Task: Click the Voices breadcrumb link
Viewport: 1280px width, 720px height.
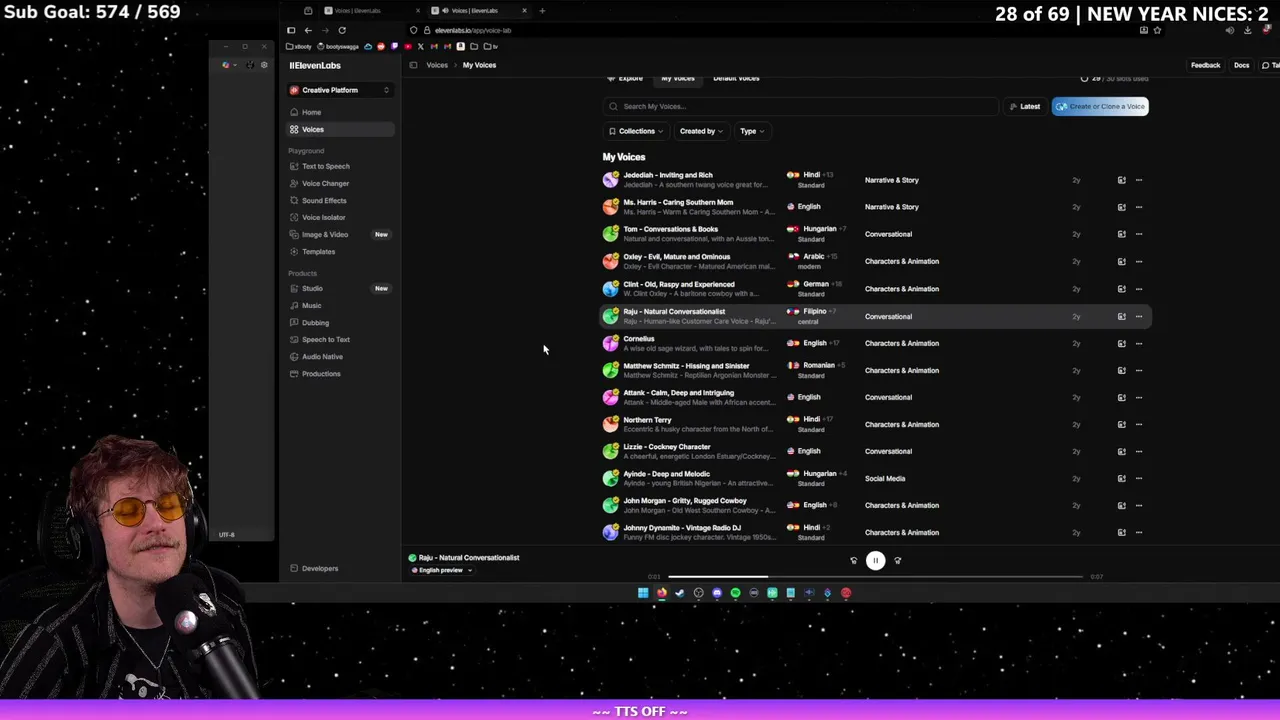Action: click(437, 65)
